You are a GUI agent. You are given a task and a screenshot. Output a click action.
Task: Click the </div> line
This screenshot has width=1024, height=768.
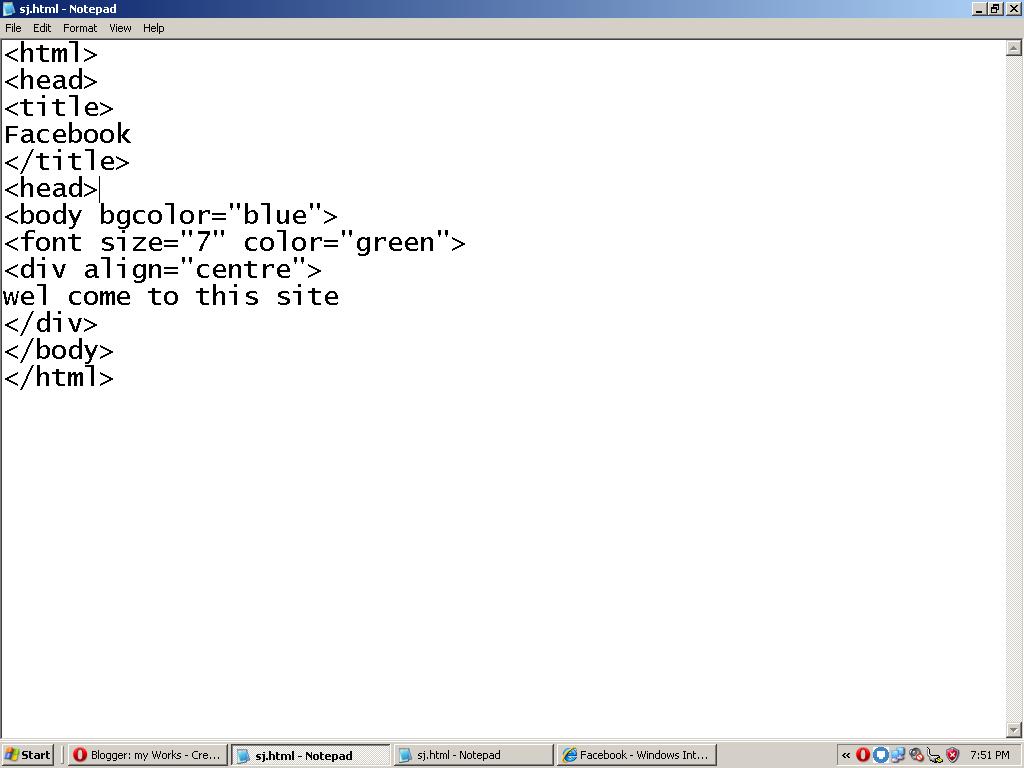point(51,324)
